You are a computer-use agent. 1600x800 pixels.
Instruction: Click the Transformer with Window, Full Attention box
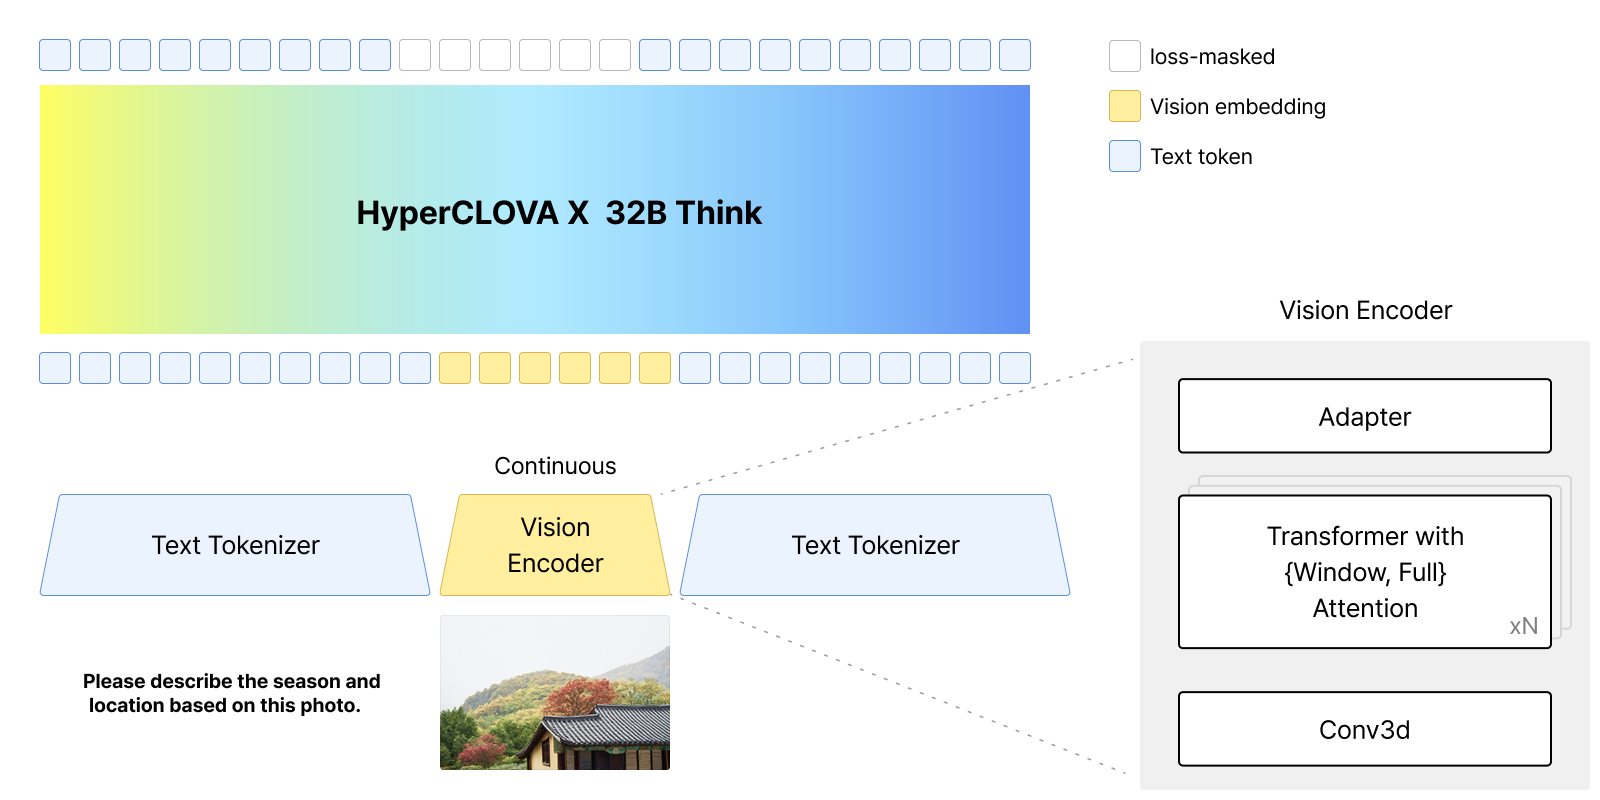pos(1365,572)
